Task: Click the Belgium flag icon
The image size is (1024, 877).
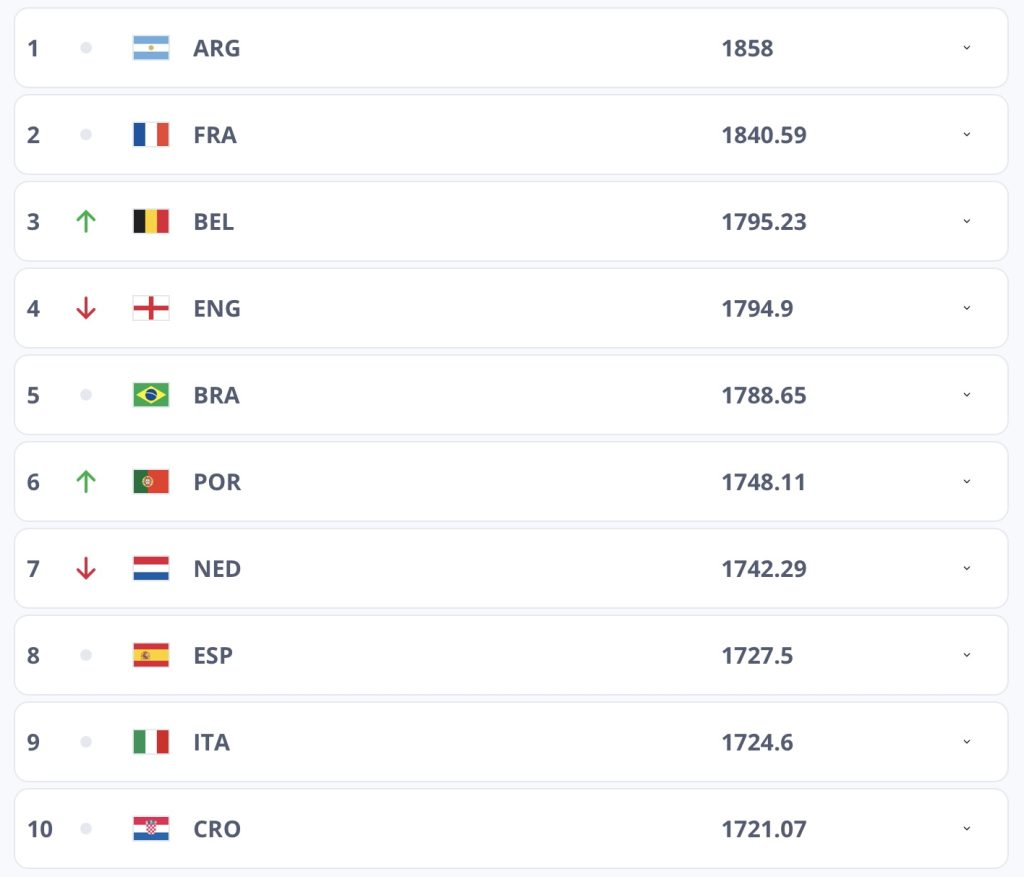Action: (151, 221)
